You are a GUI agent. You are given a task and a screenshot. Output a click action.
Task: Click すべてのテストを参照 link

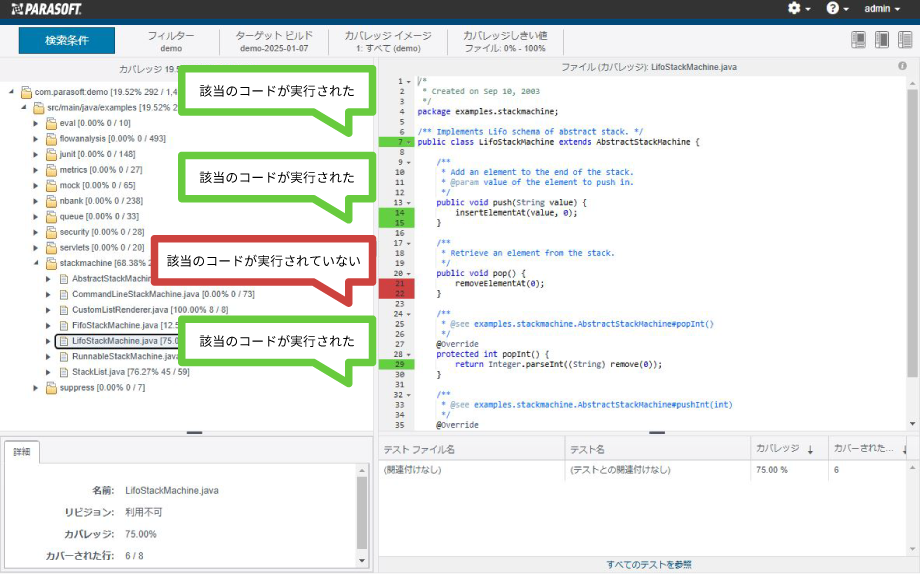[649, 565]
